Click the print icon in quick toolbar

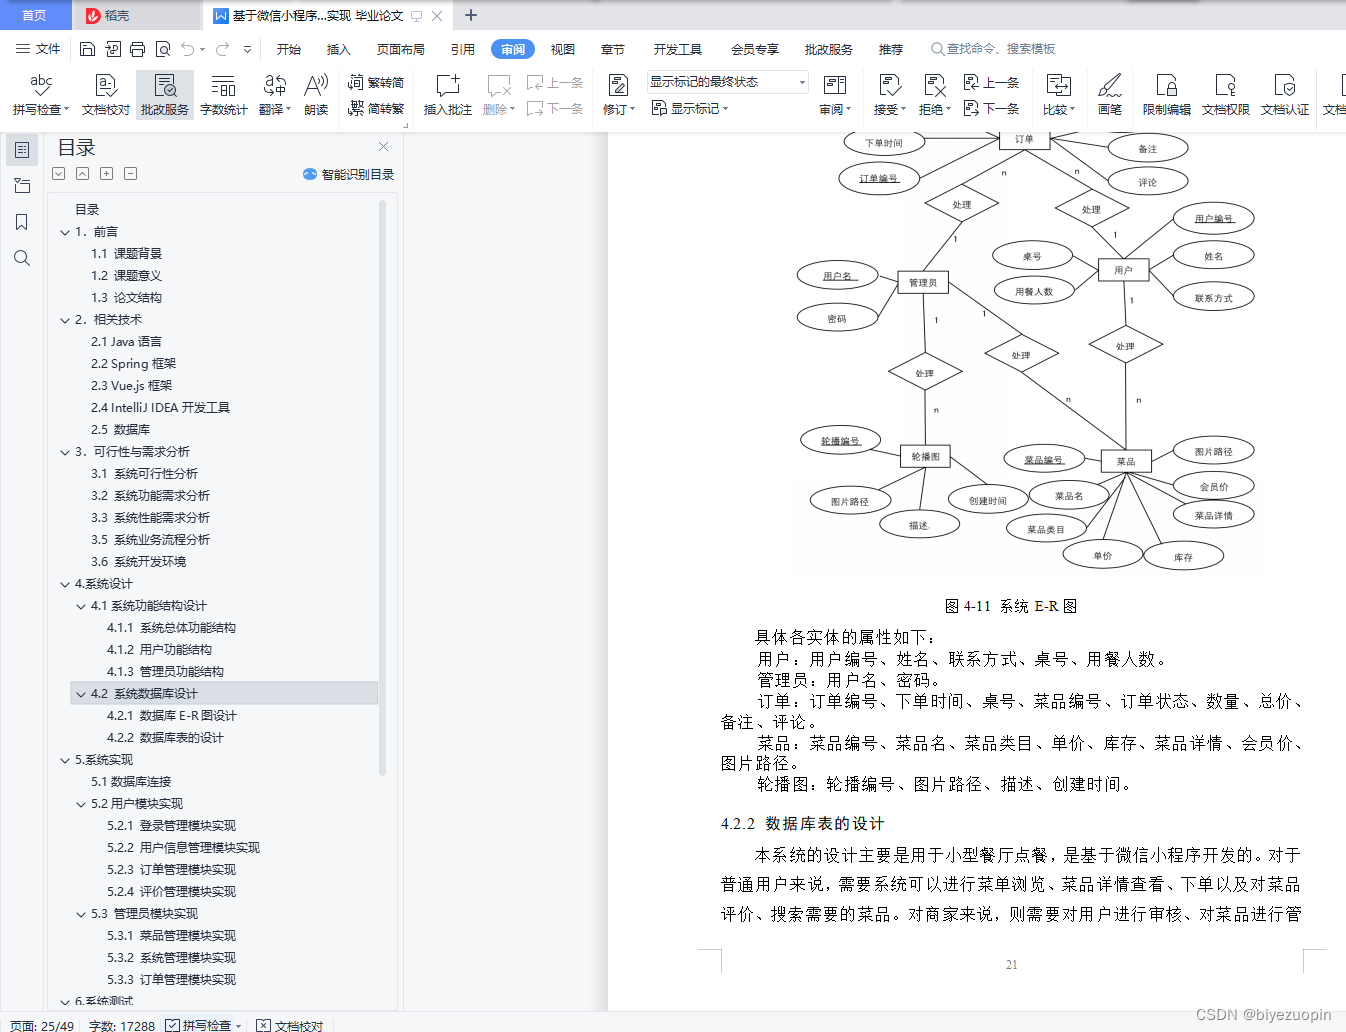coord(138,49)
